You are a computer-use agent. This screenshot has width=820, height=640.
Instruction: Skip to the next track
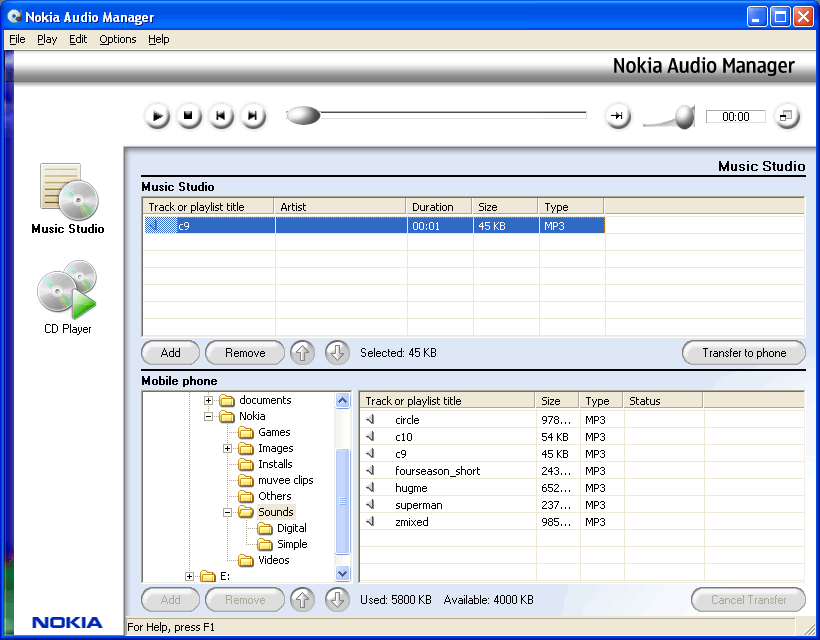point(253,116)
